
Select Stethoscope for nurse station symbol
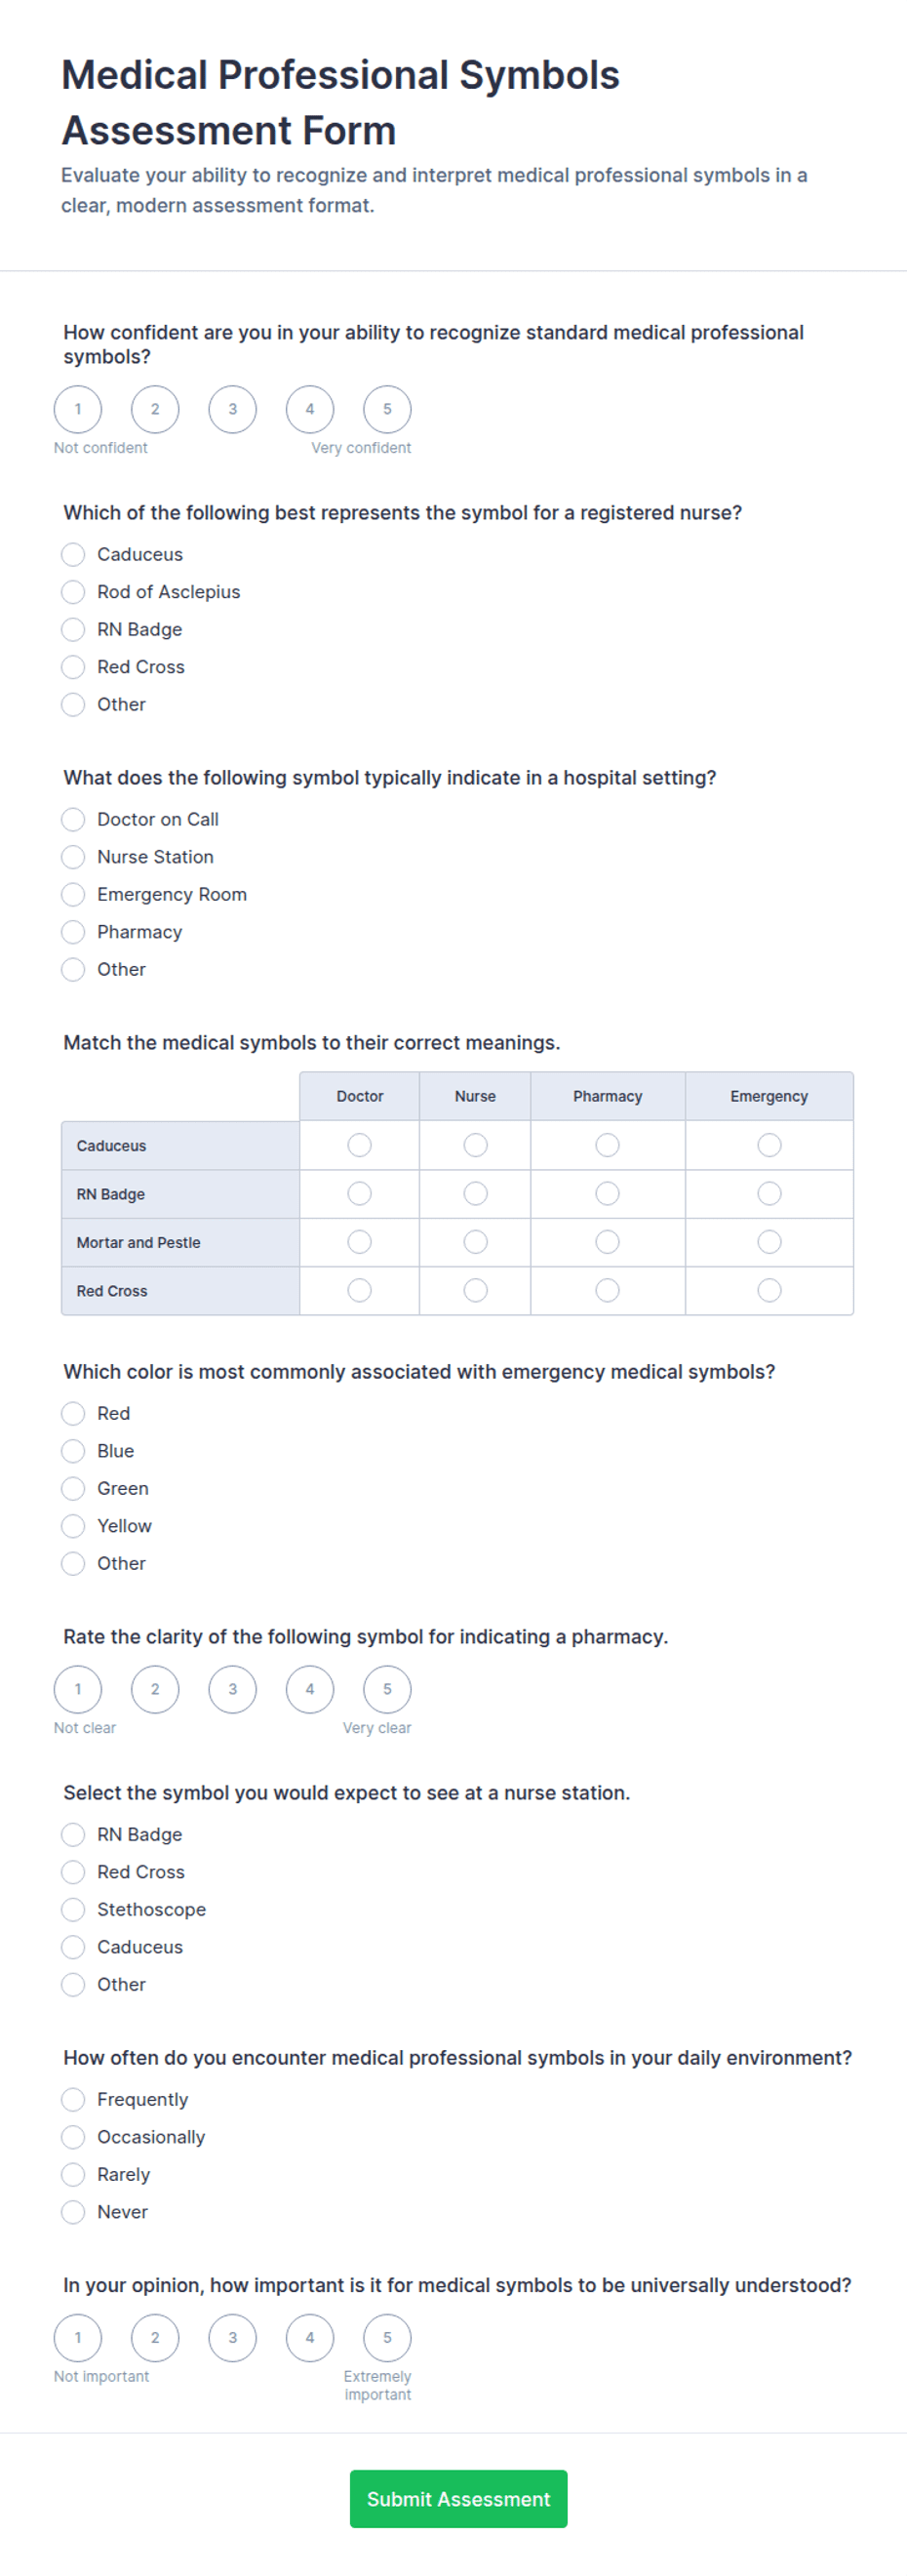(73, 1909)
